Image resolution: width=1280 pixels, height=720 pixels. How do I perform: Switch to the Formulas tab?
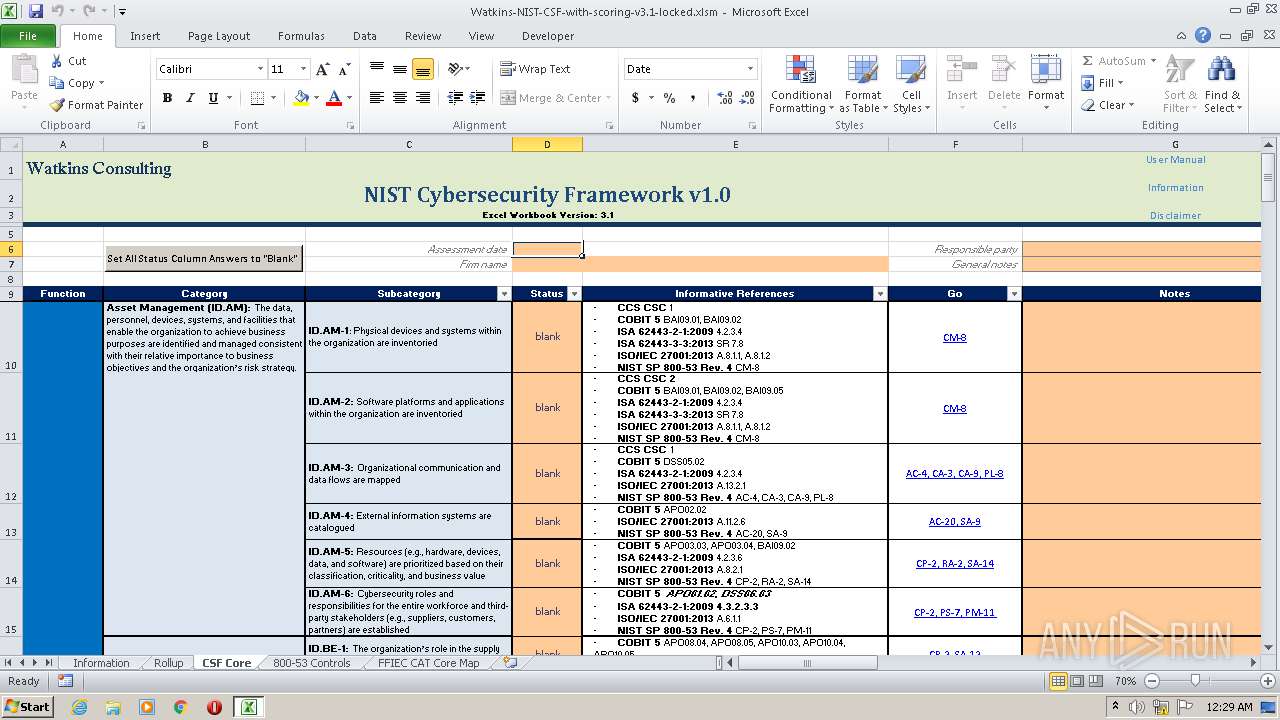[x=301, y=36]
